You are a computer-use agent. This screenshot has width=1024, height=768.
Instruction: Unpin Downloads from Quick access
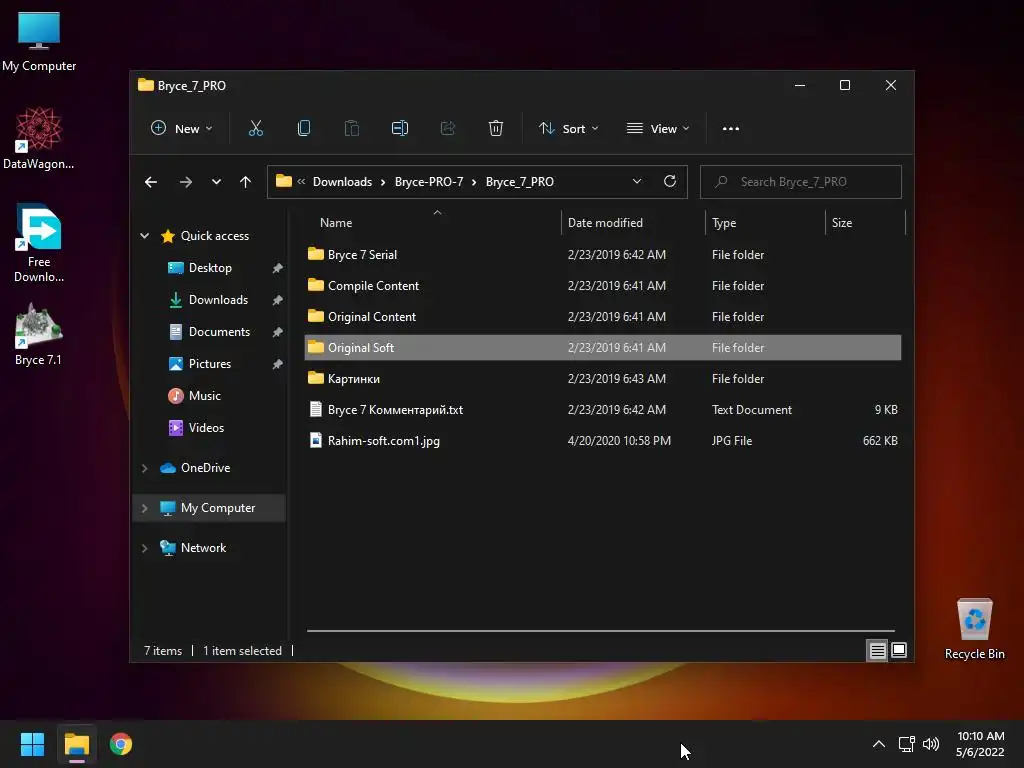click(x=278, y=300)
